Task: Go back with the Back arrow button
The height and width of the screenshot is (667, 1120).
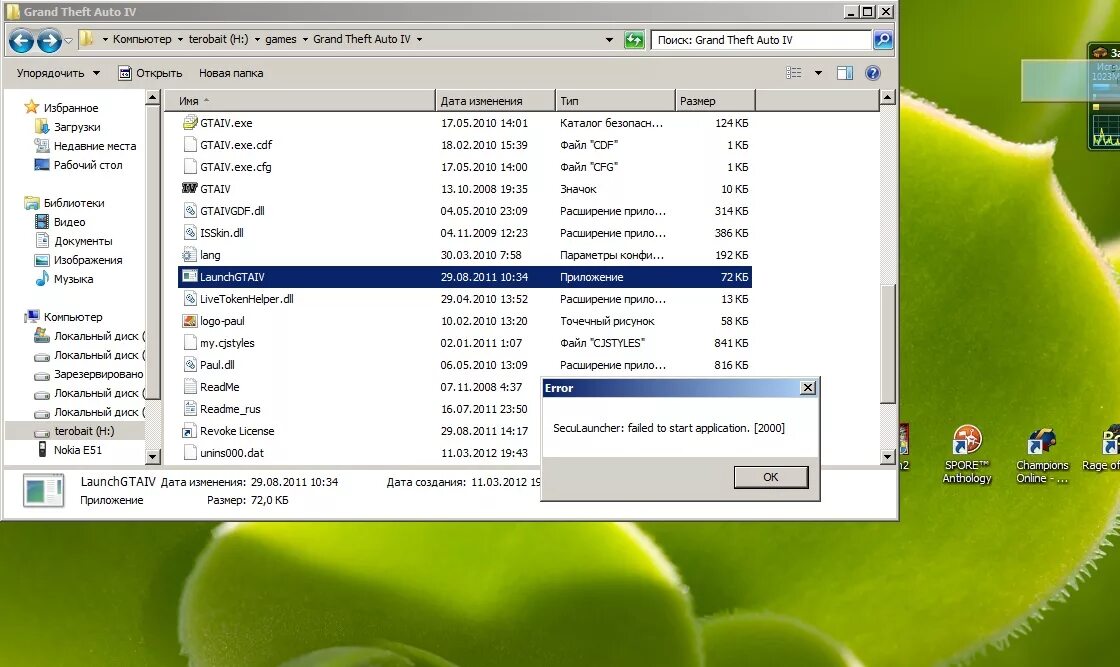Action: pyautogui.click(x=21, y=41)
